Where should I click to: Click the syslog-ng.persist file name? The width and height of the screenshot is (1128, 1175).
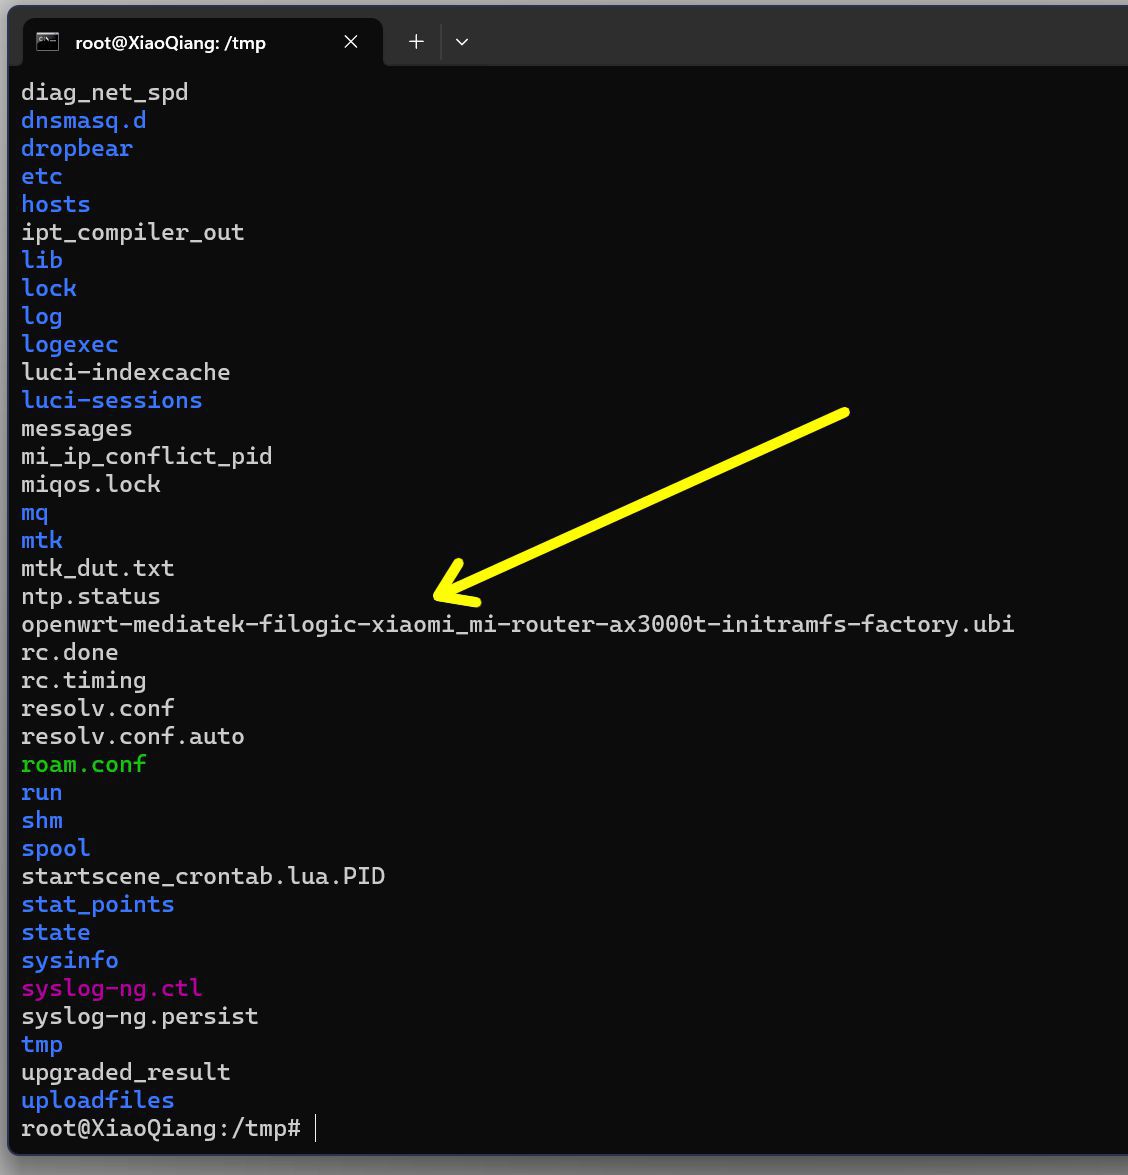139,1017
